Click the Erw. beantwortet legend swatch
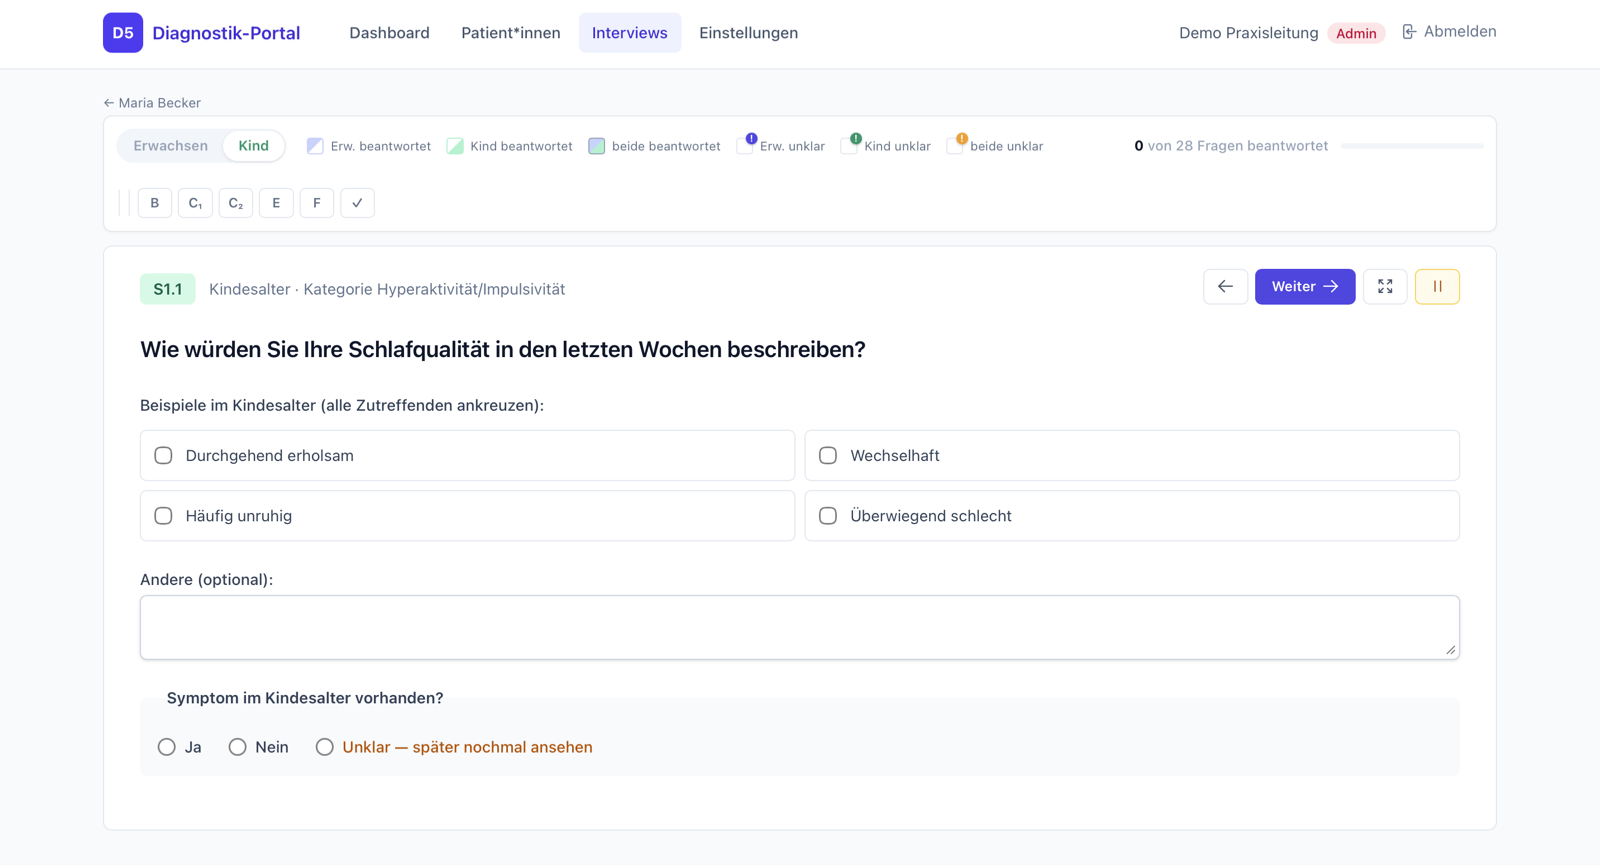The height and width of the screenshot is (865, 1600). pyautogui.click(x=315, y=146)
